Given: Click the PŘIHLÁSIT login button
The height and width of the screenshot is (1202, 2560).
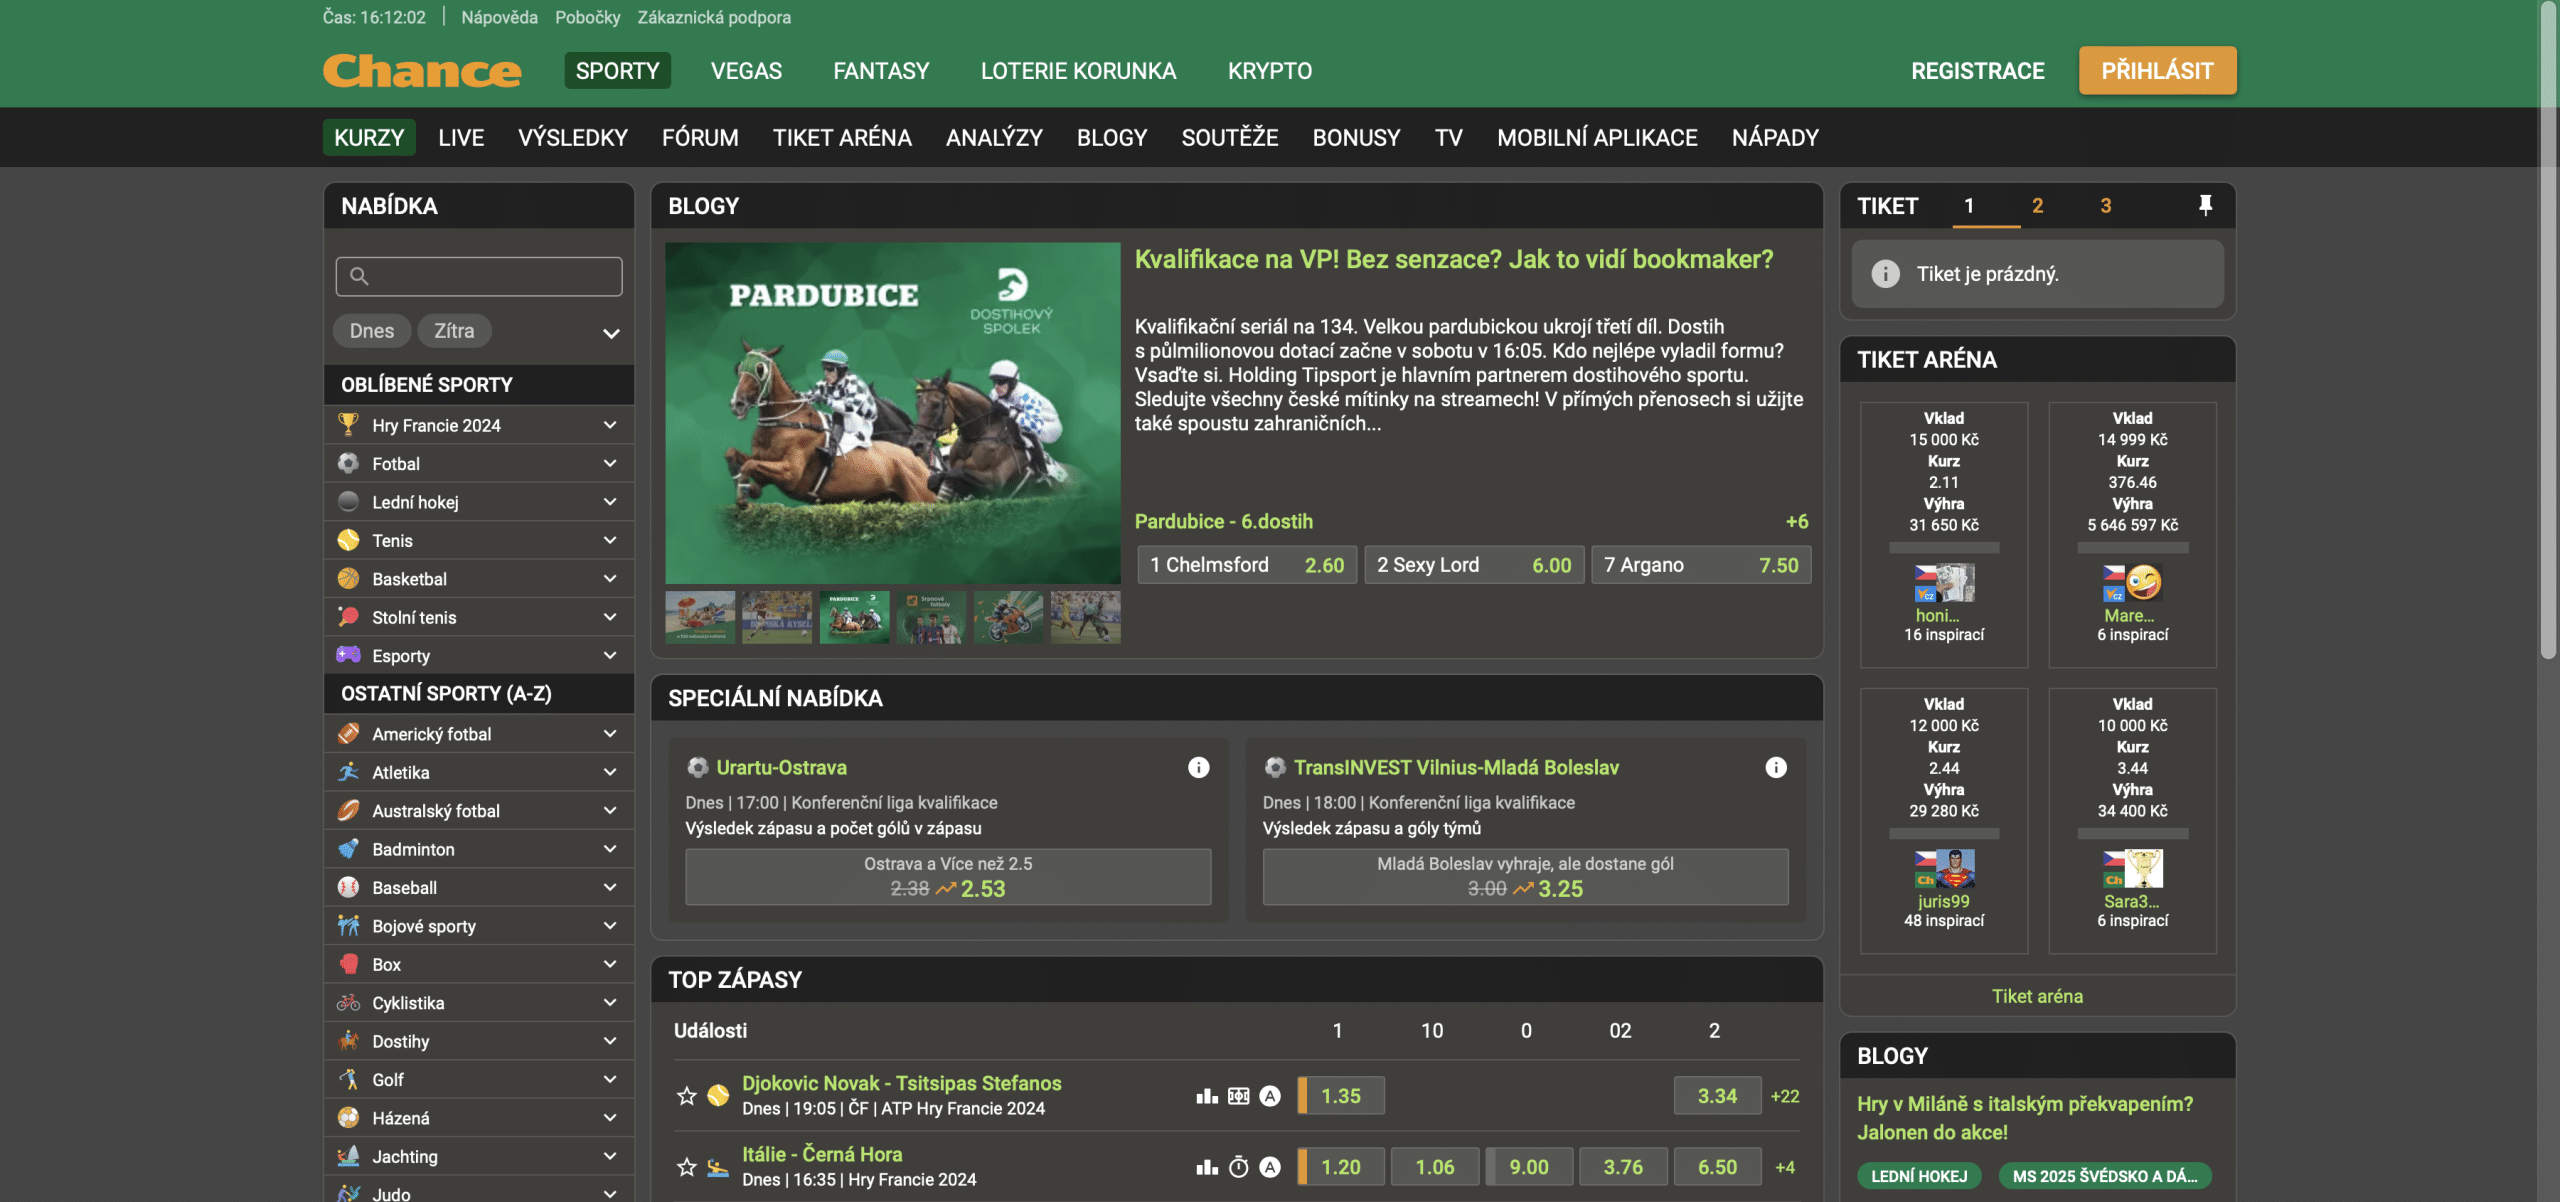Looking at the screenshot, I should point(2157,71).
